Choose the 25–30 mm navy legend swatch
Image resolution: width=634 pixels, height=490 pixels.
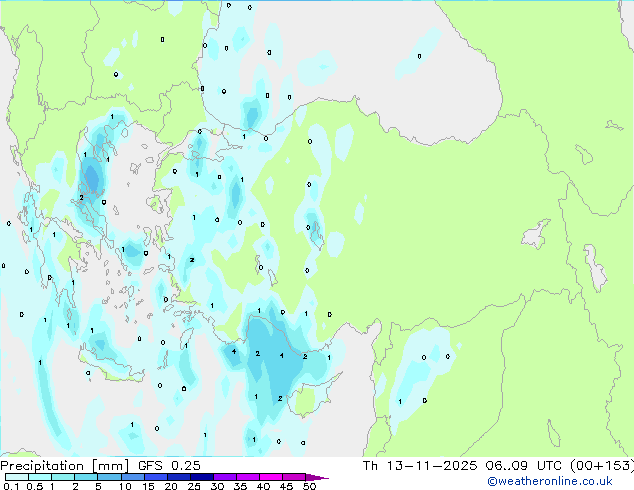tap(201, 477)
